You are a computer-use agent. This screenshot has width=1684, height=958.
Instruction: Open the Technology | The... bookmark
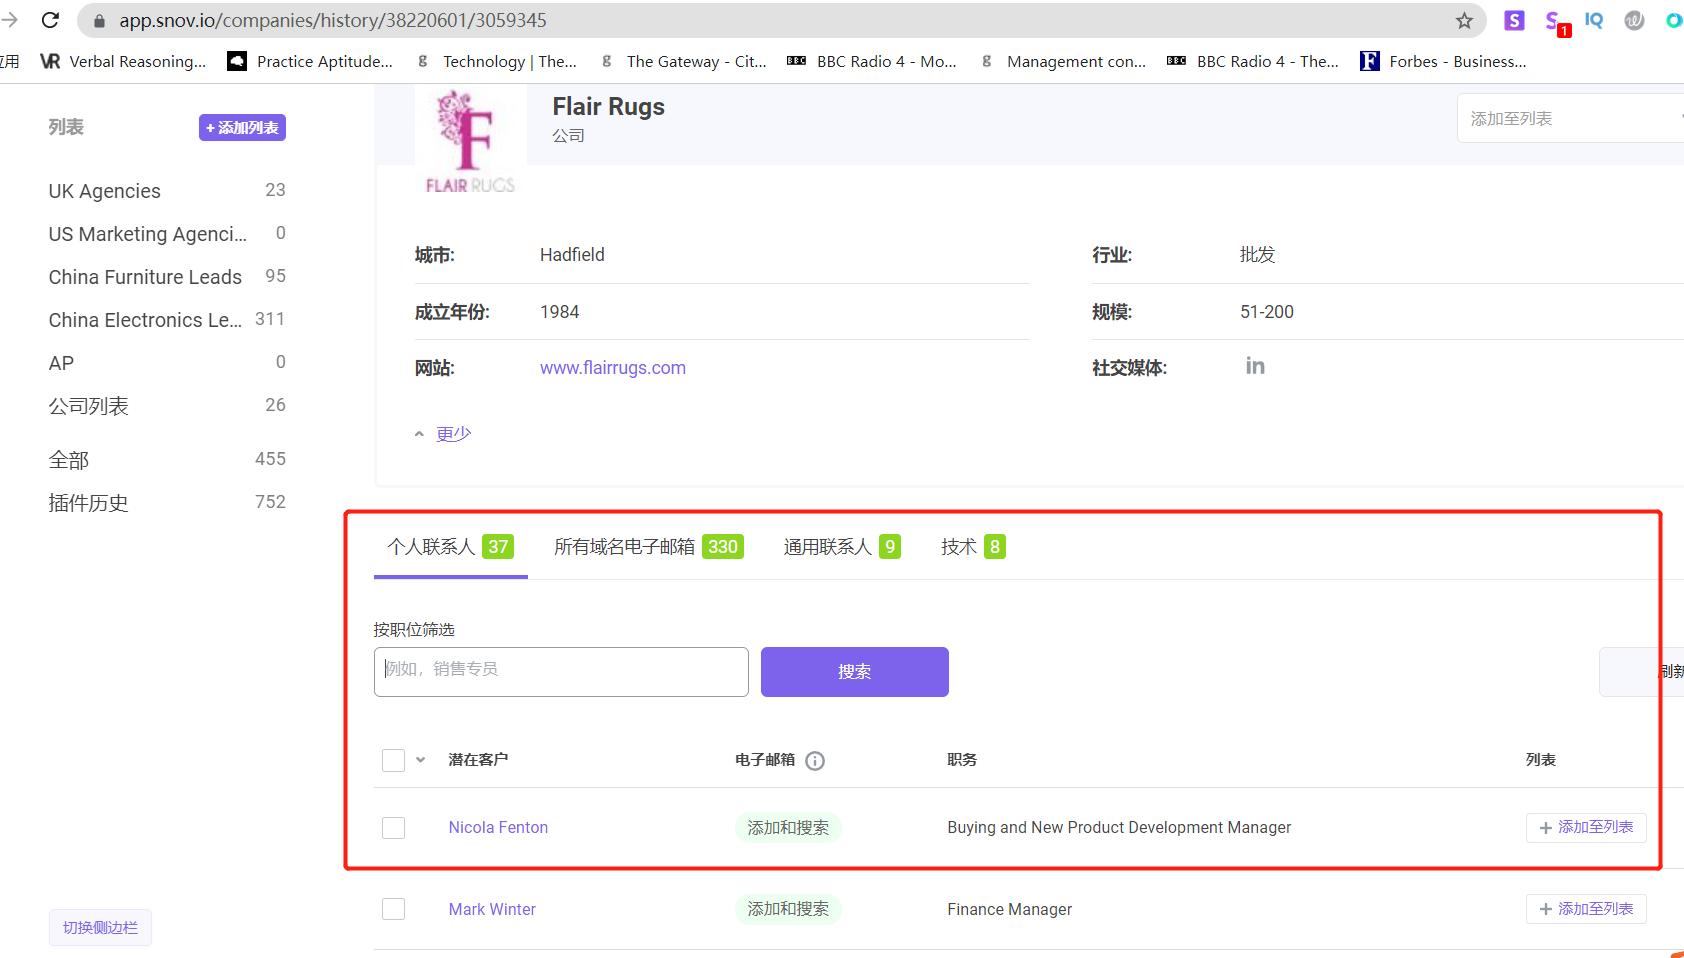pos(496,61)
